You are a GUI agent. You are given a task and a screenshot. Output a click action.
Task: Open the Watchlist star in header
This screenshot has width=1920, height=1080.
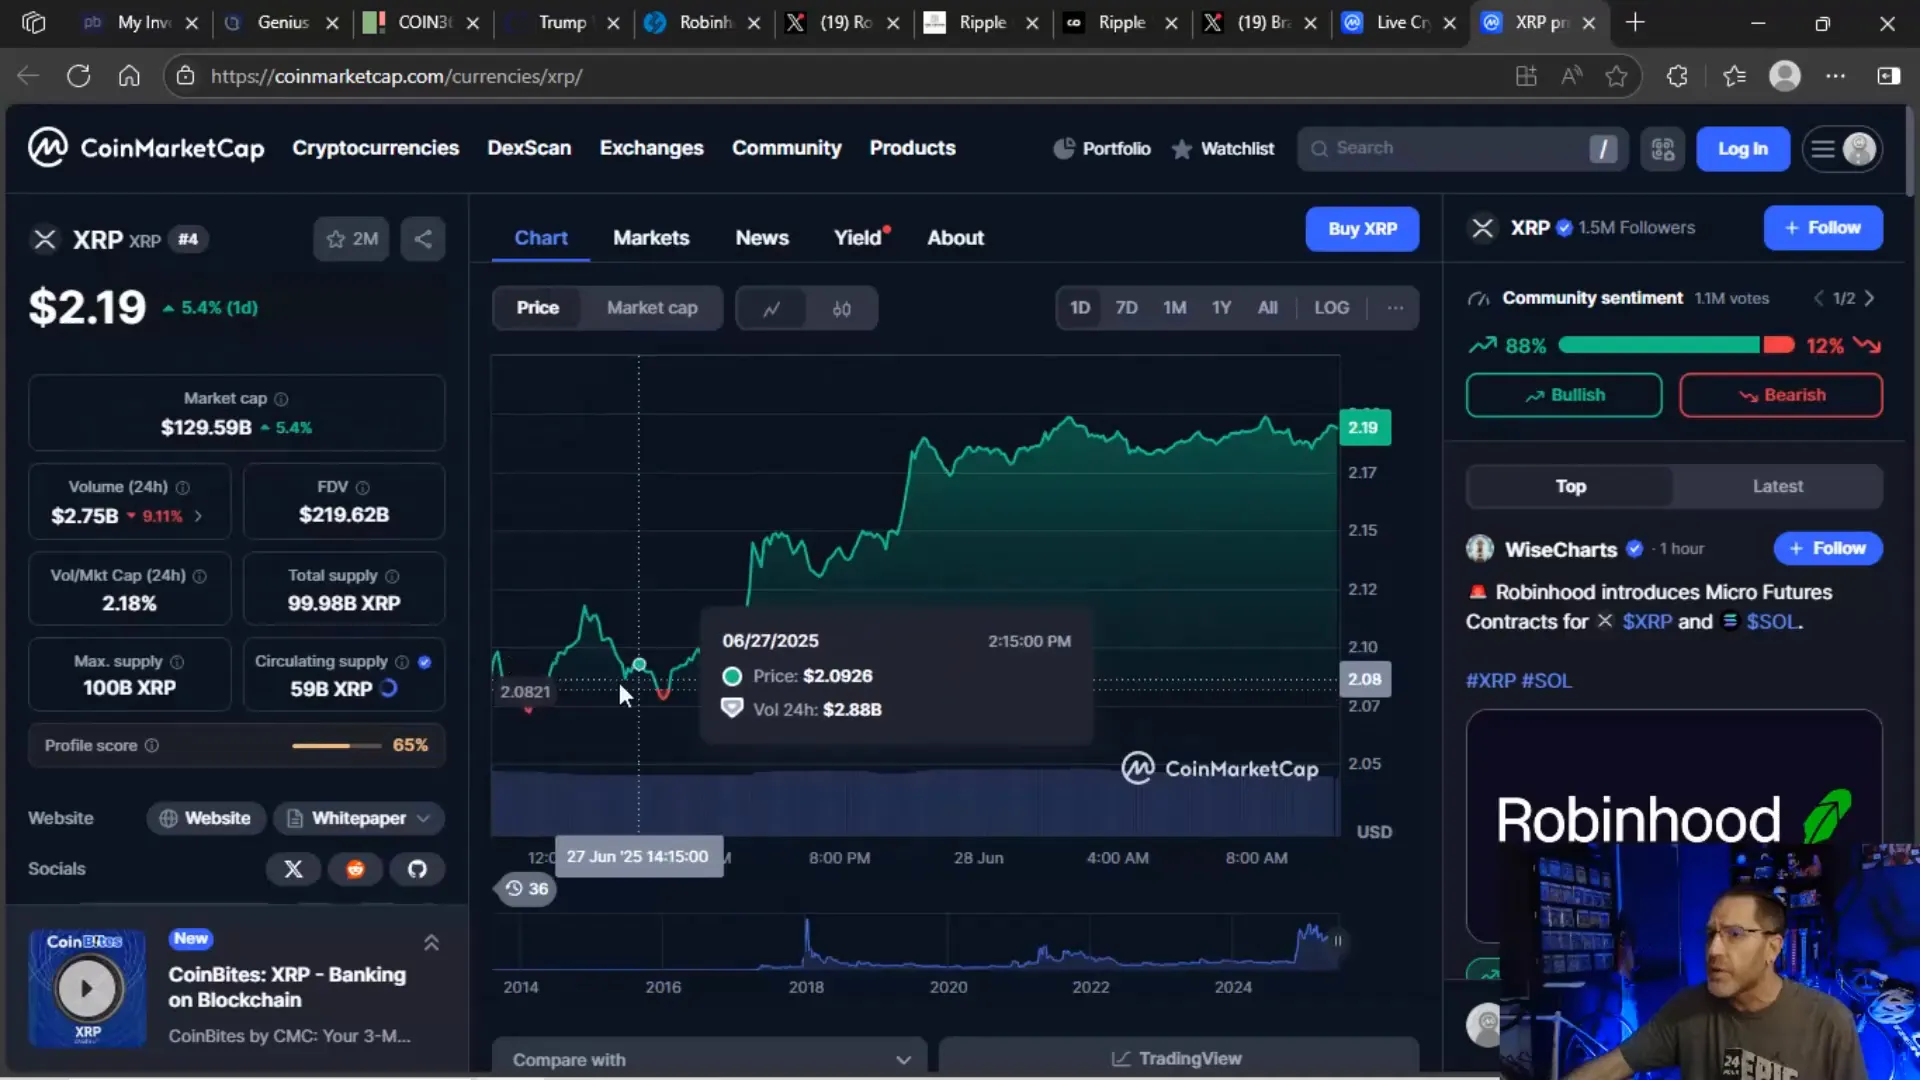coord(1223,149)
